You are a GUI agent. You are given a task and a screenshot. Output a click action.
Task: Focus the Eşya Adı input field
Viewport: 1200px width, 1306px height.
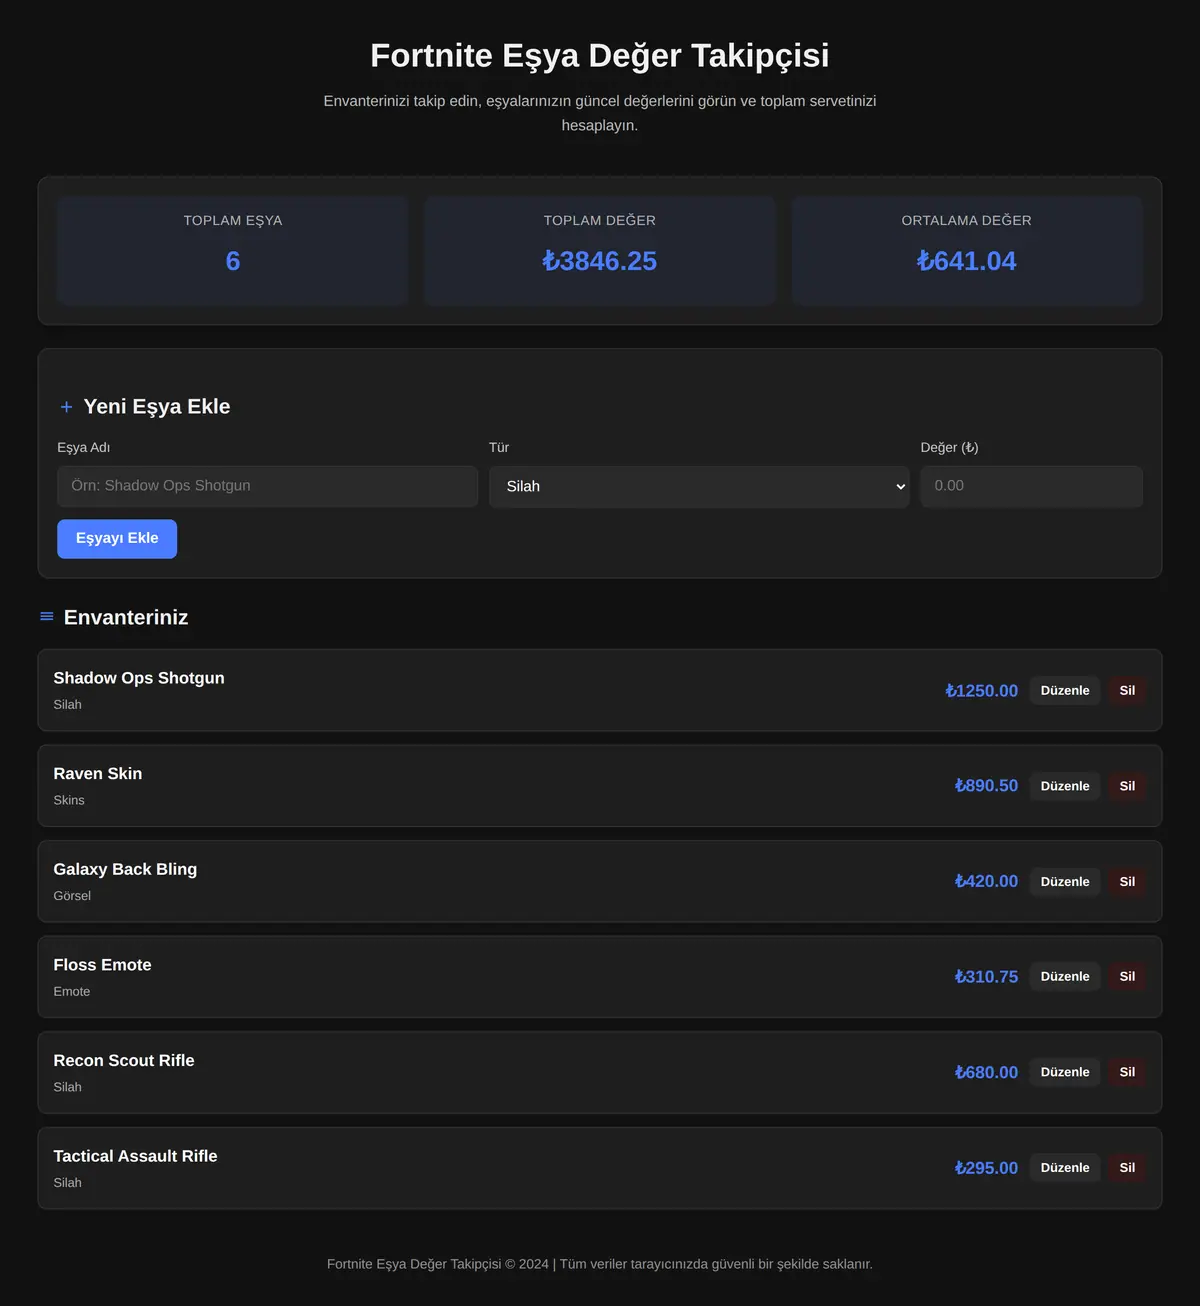pyautogui.click(x=267, y=486)
